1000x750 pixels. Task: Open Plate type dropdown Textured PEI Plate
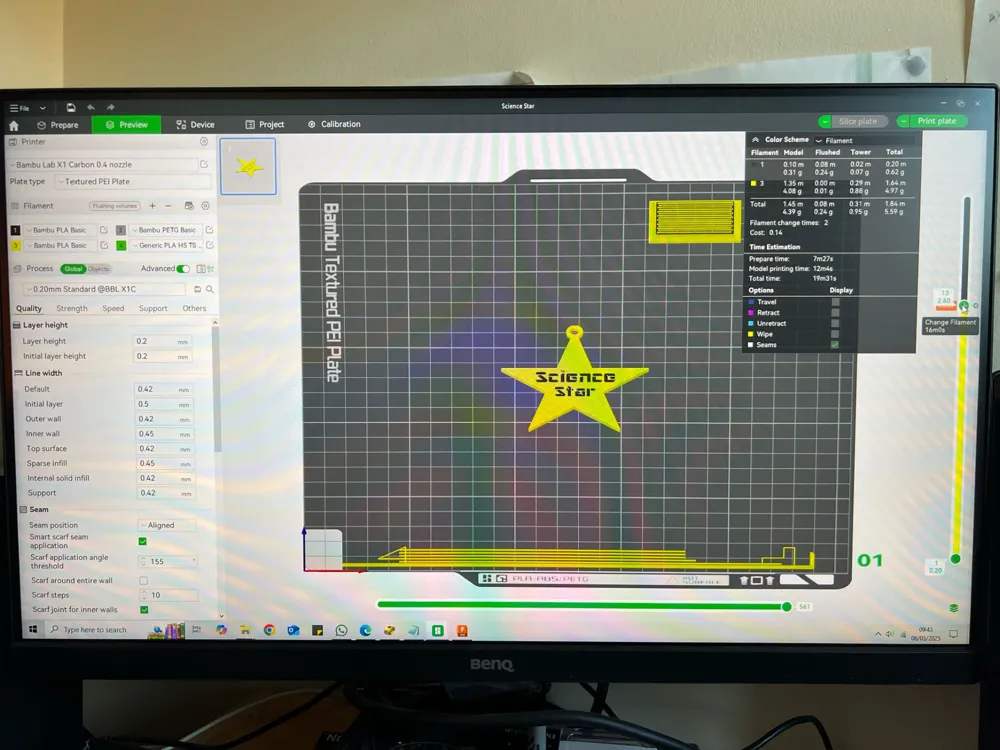coord(133,182)
